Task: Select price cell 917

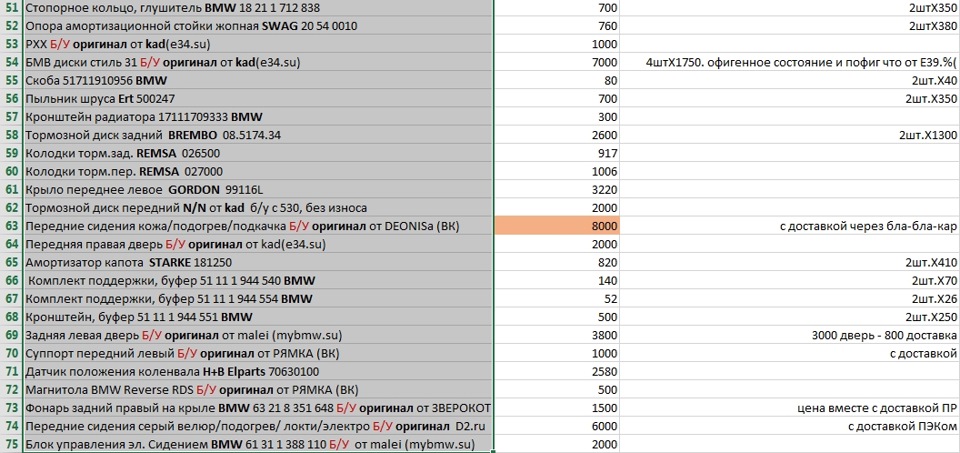Action: click(x=557, y=154)
